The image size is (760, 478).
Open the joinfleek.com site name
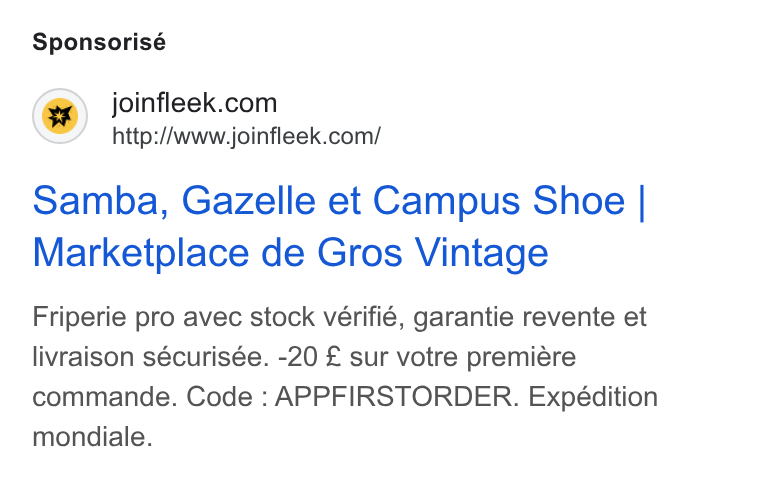[194, 103]
